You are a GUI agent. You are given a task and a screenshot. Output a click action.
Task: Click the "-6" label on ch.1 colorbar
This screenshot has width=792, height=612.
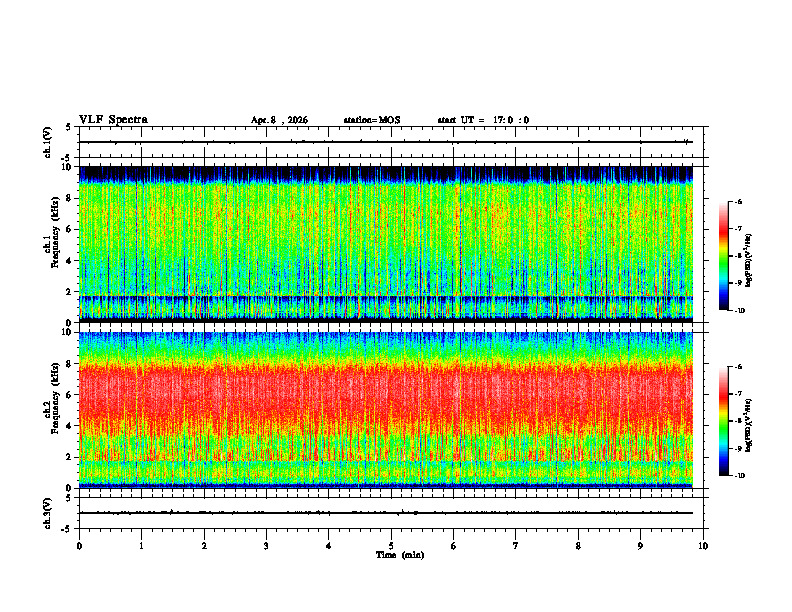pos(738,202)
